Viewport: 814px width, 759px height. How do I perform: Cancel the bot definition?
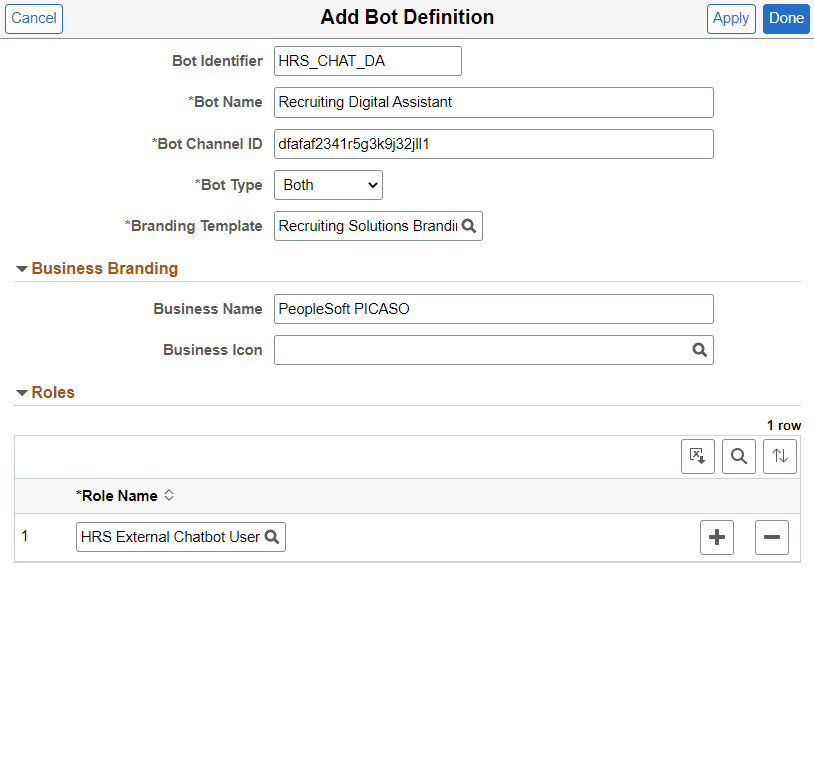tap(33, 19)
